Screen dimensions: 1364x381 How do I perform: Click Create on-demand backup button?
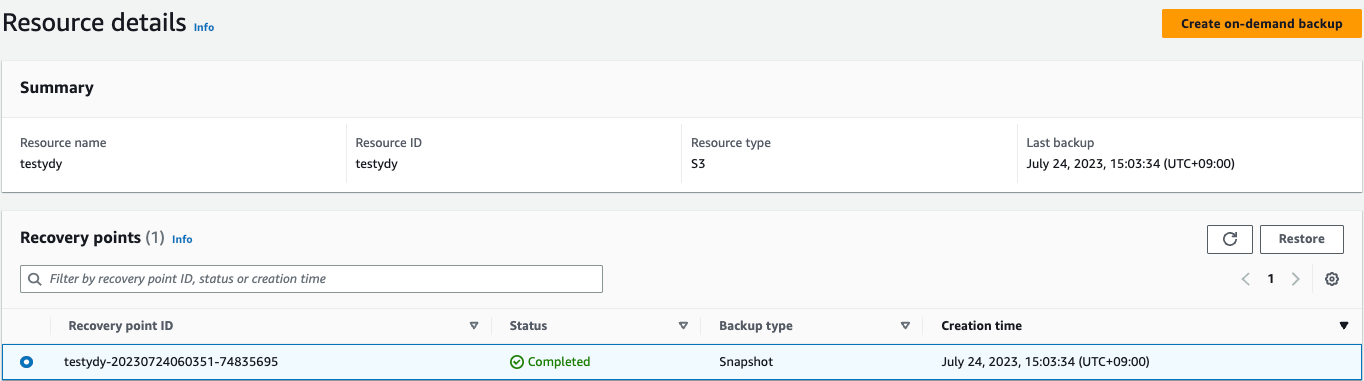pyautogui.click(x=1261, y=24)
